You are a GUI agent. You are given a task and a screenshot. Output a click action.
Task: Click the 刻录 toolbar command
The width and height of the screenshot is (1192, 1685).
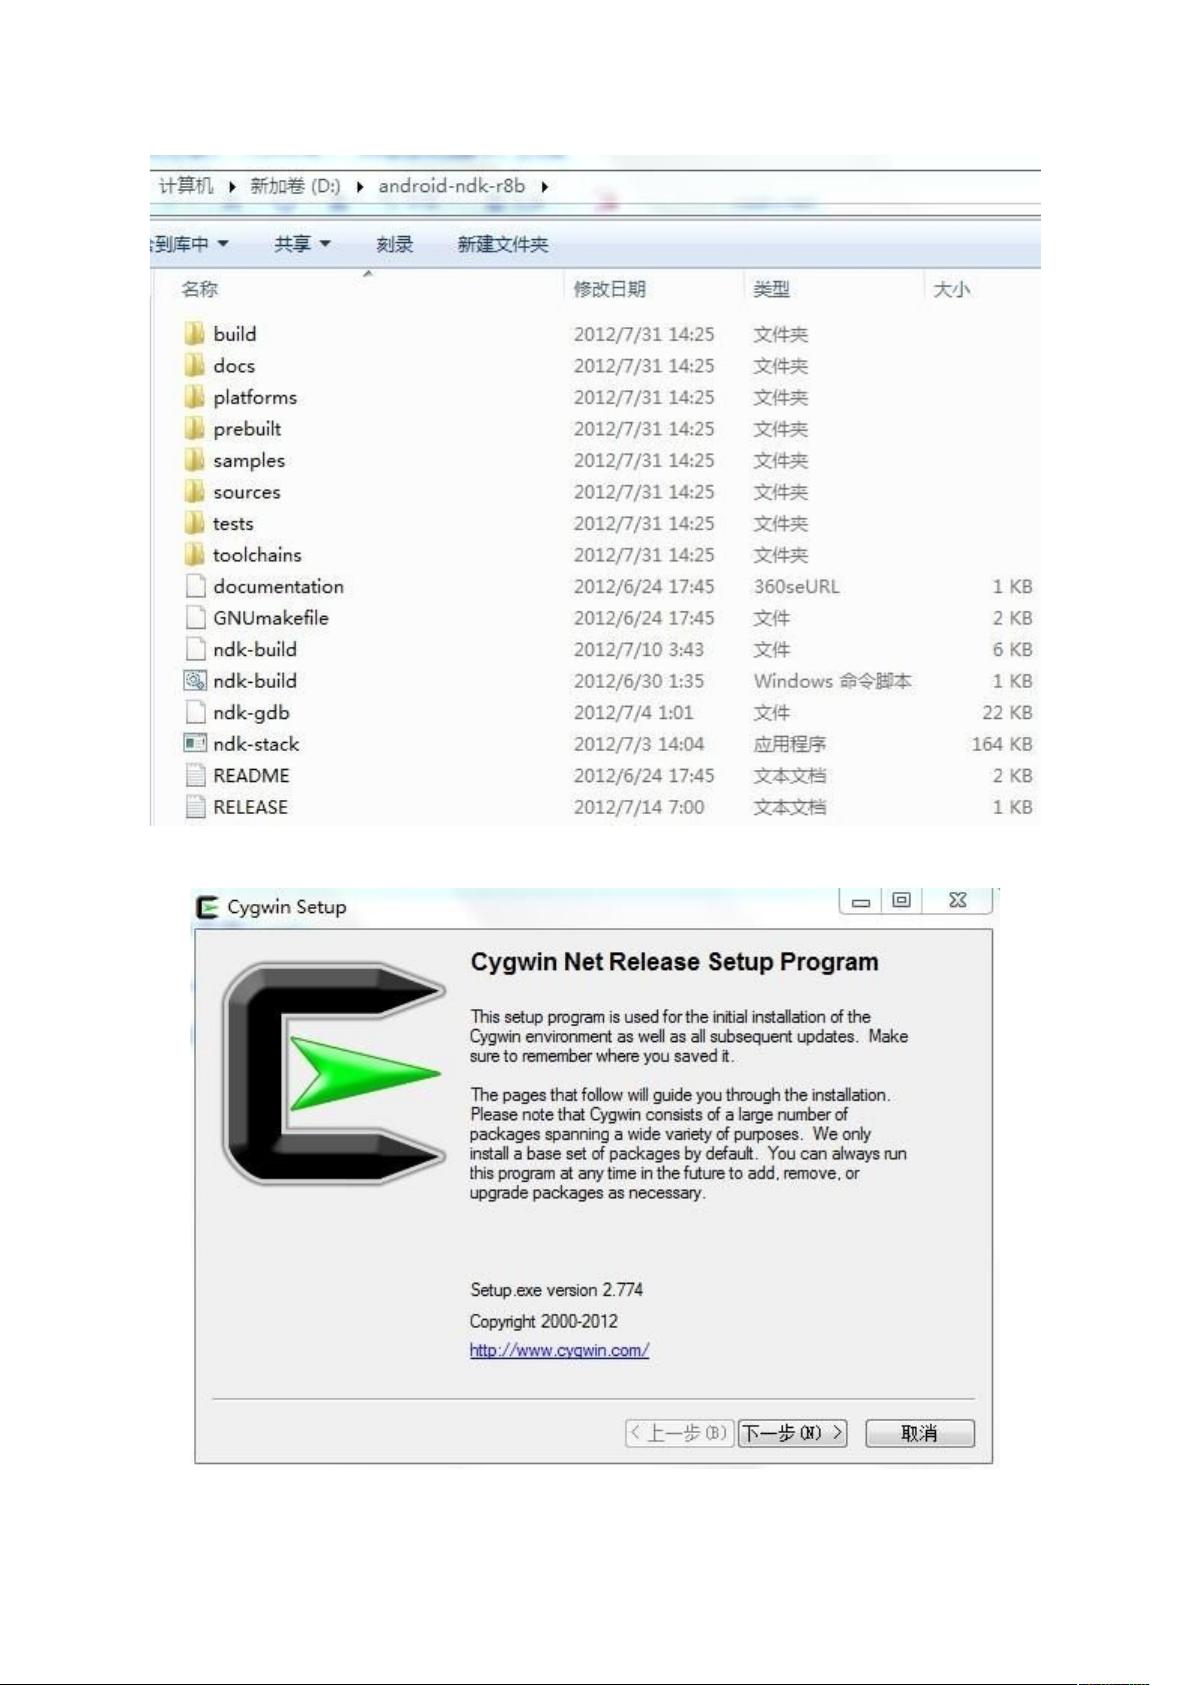click(x=395, y=244)
